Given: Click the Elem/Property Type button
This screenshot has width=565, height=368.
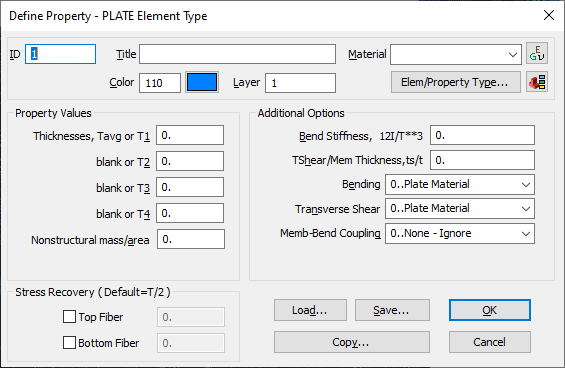Looking at the screenshot, I should [456, 82].
